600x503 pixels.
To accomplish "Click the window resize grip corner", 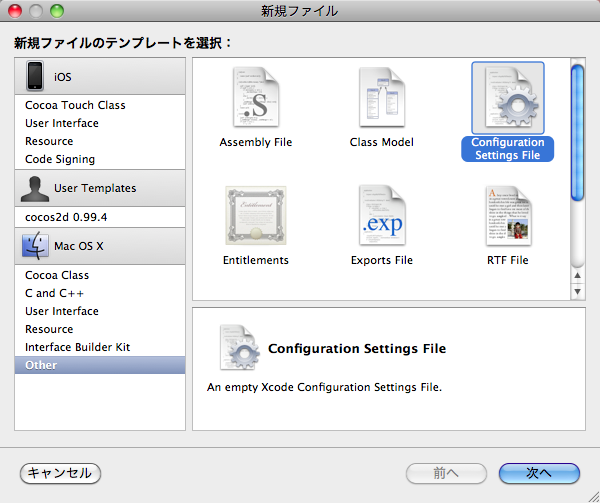I will point(593,496).
